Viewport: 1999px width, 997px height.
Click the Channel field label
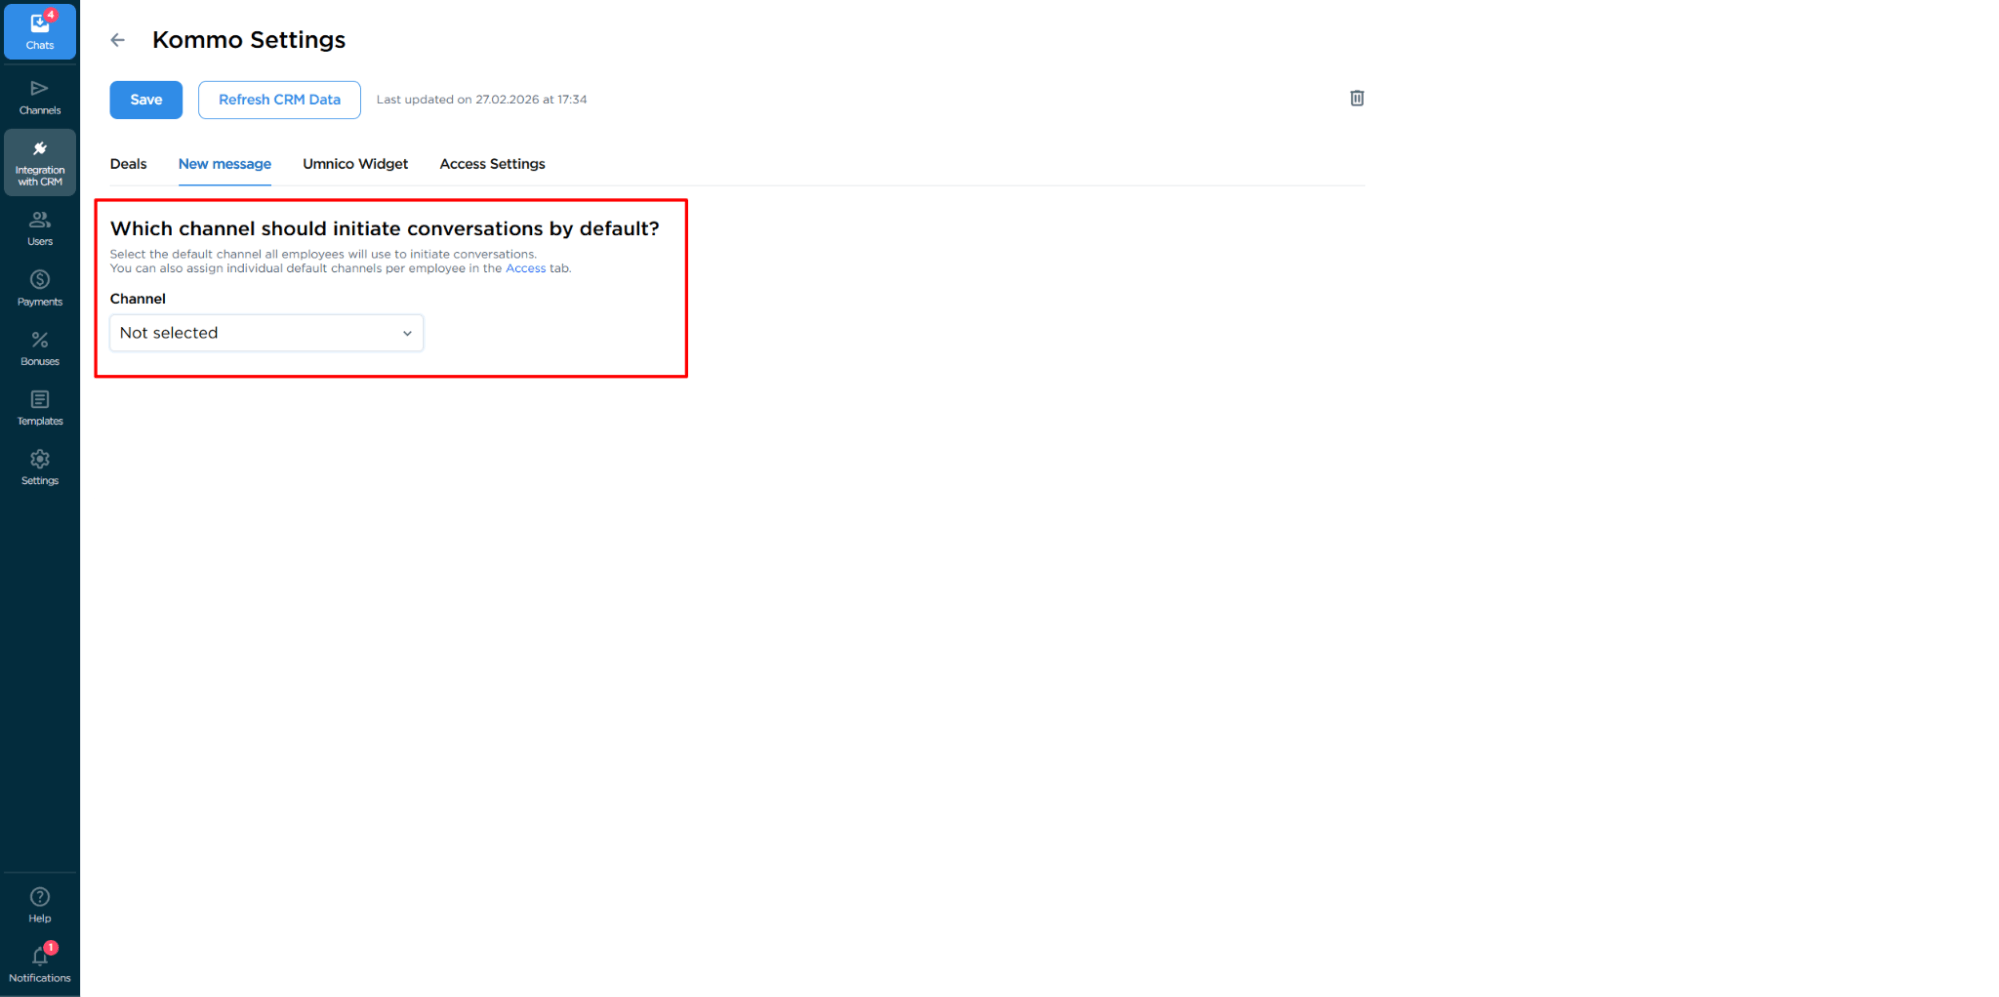click(138, 299)
